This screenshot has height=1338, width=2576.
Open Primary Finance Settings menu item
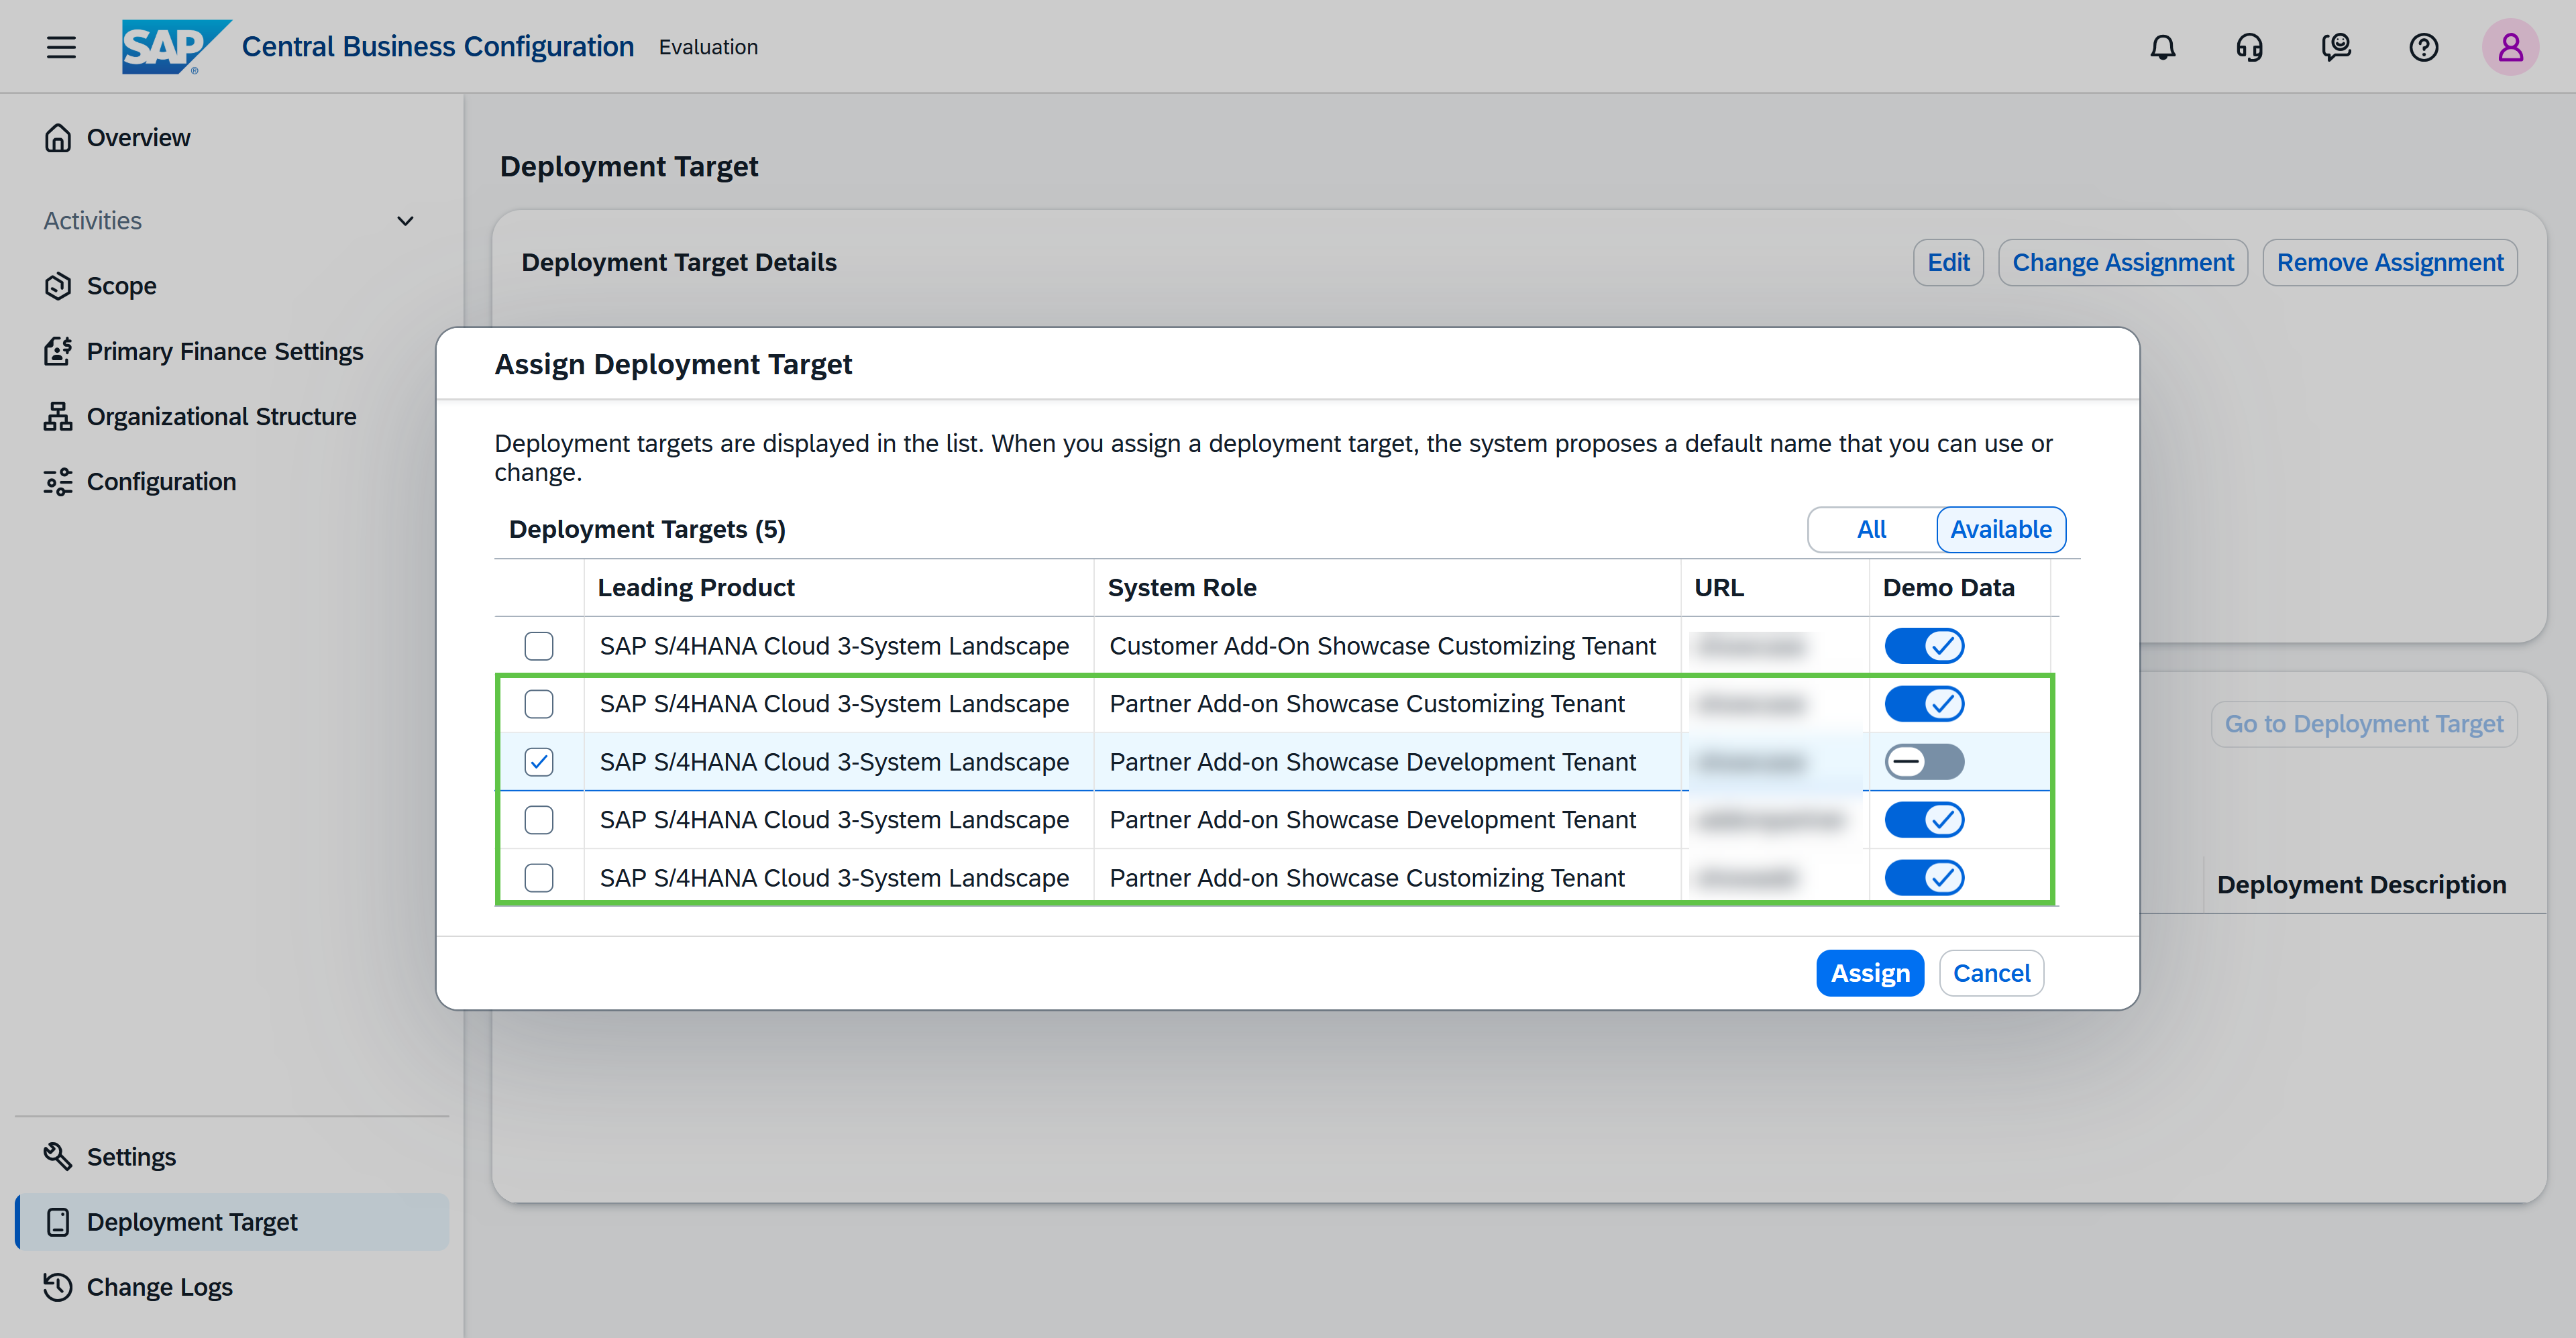click(231, 351)
